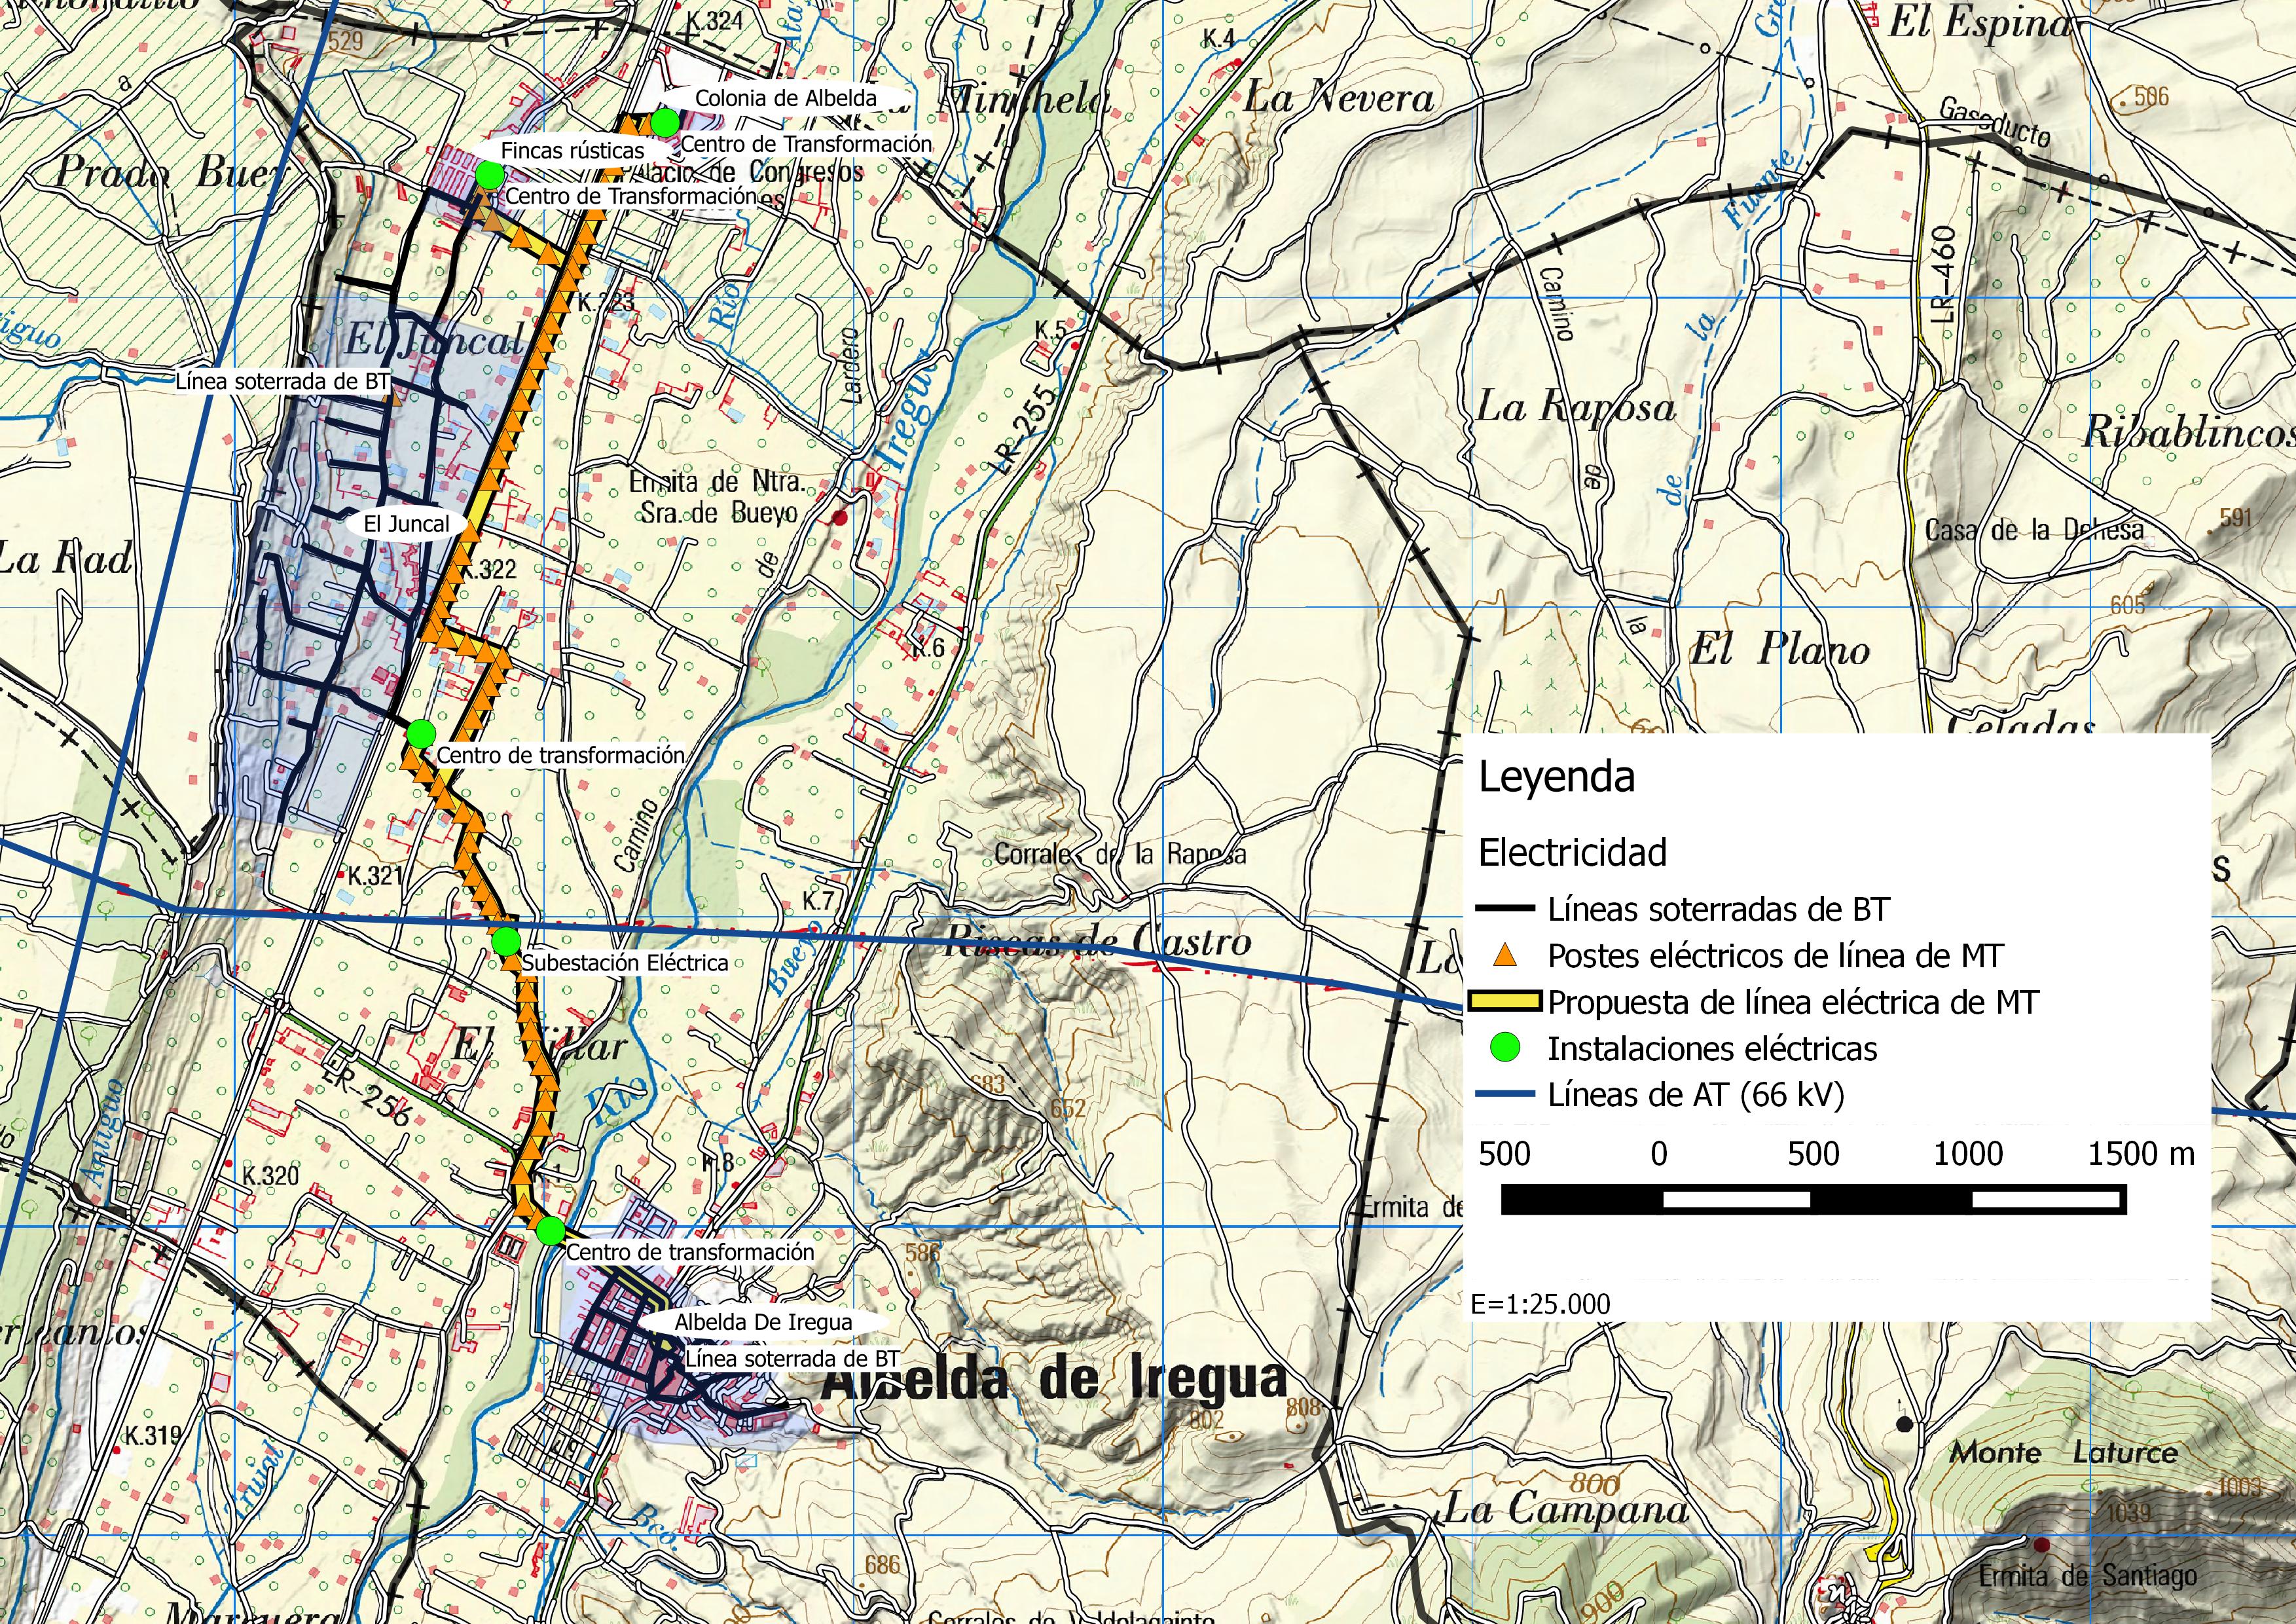Click the yellow MT line legend swatch

click(x=1505, y=1002)
